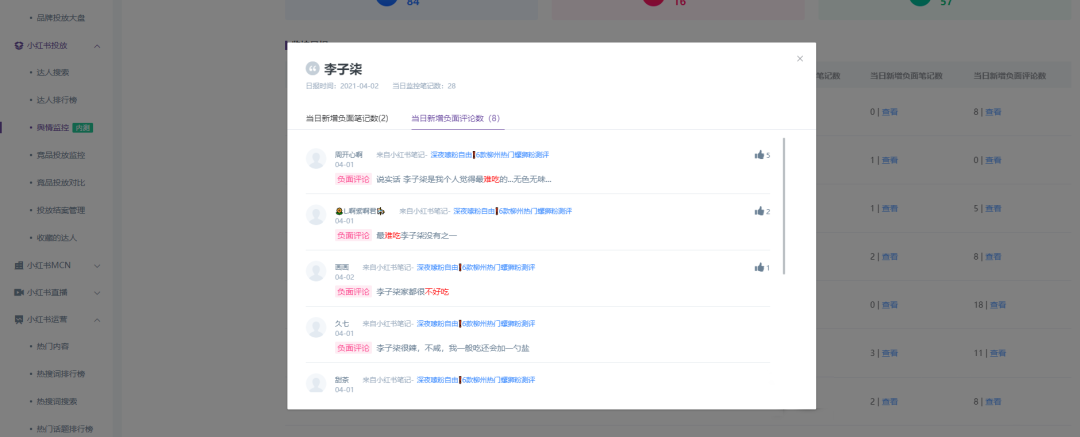1080x437 pixels.
Task: Open 热搜词排行榜 in sidebar
Action: point(61,374)
